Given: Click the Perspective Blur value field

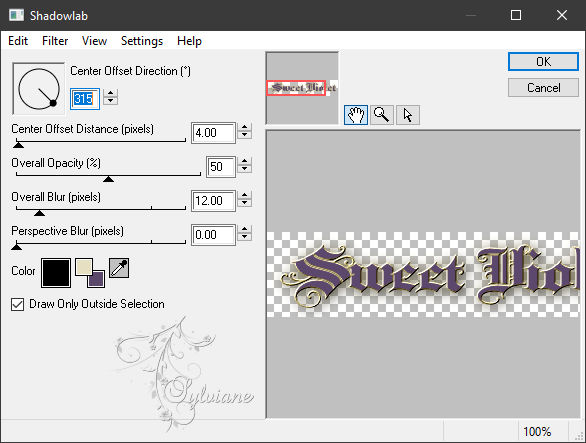Looking at the screenshot, I should tap(213, 235).
